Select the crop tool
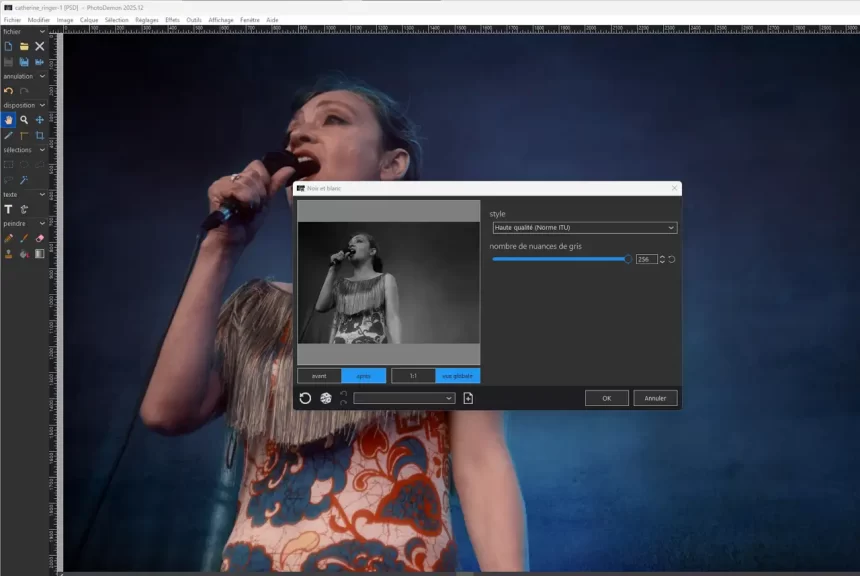This screenshot has width=860, height=576. pyautogui.click(x=40, y=135)
